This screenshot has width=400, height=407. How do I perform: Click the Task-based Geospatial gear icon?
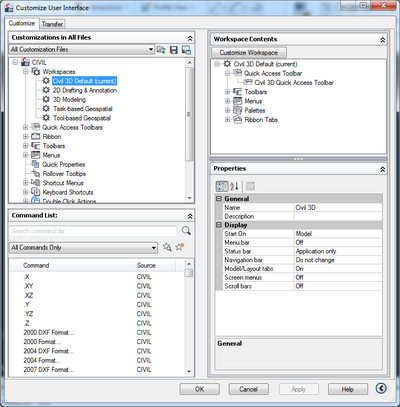click(46, 108)
